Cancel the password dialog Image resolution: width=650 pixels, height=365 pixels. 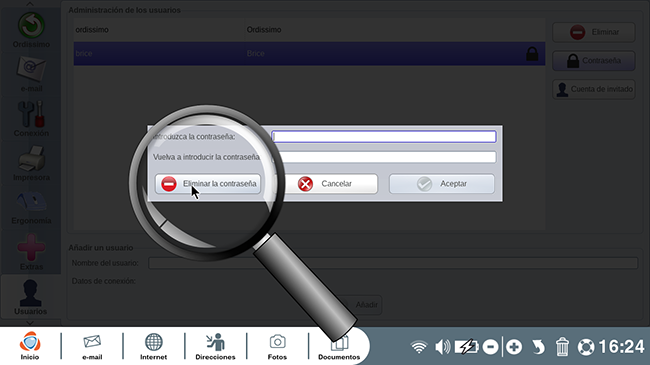pyautogui.click(x=326, y=184)
